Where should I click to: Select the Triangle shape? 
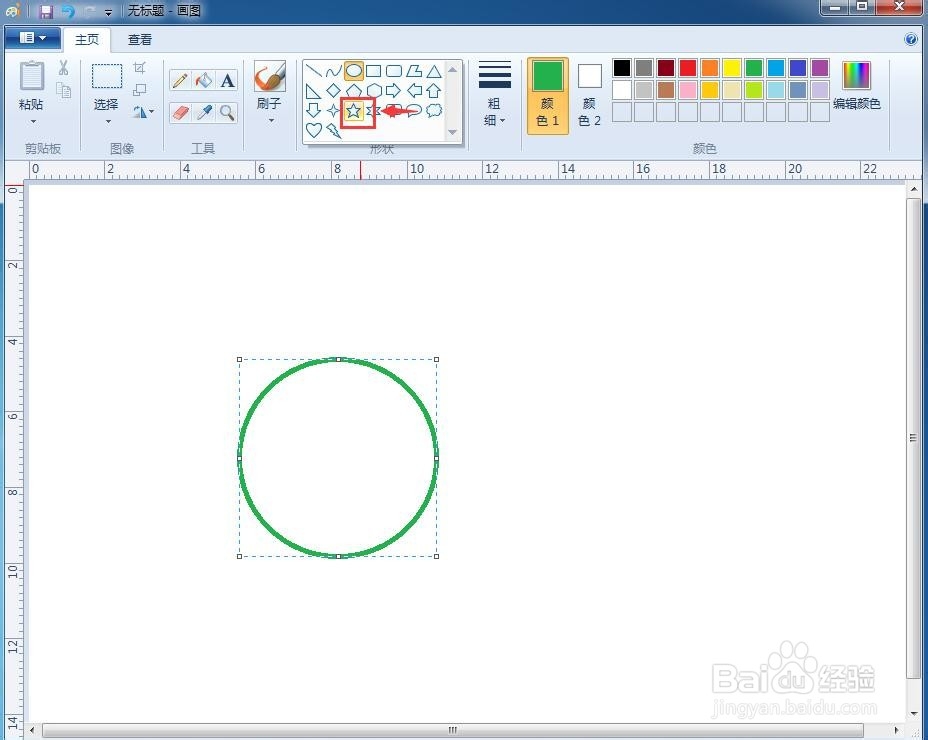[434, 72]
